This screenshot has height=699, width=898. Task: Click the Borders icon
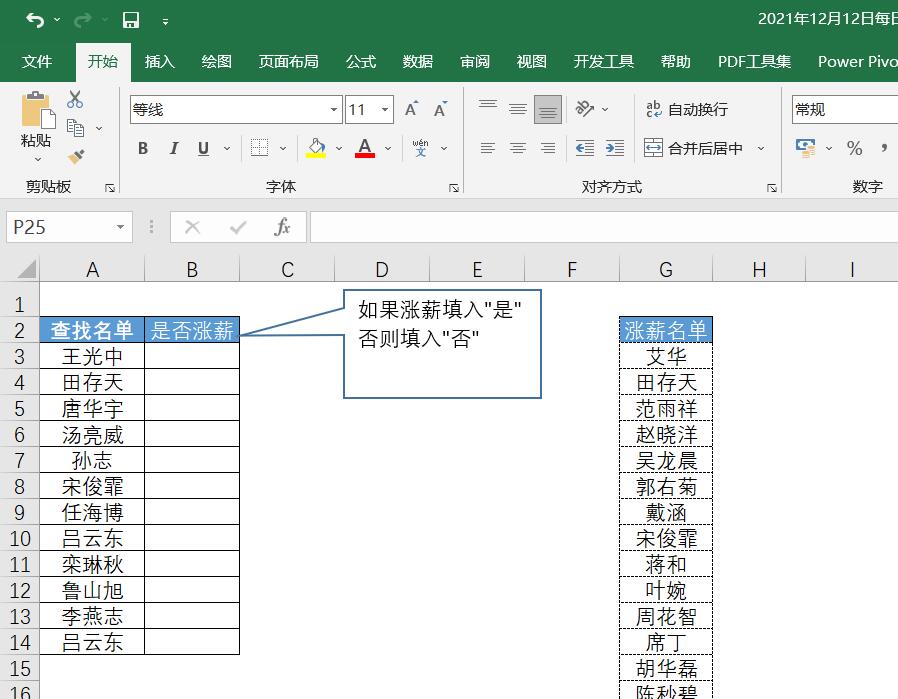click(259, 148)
